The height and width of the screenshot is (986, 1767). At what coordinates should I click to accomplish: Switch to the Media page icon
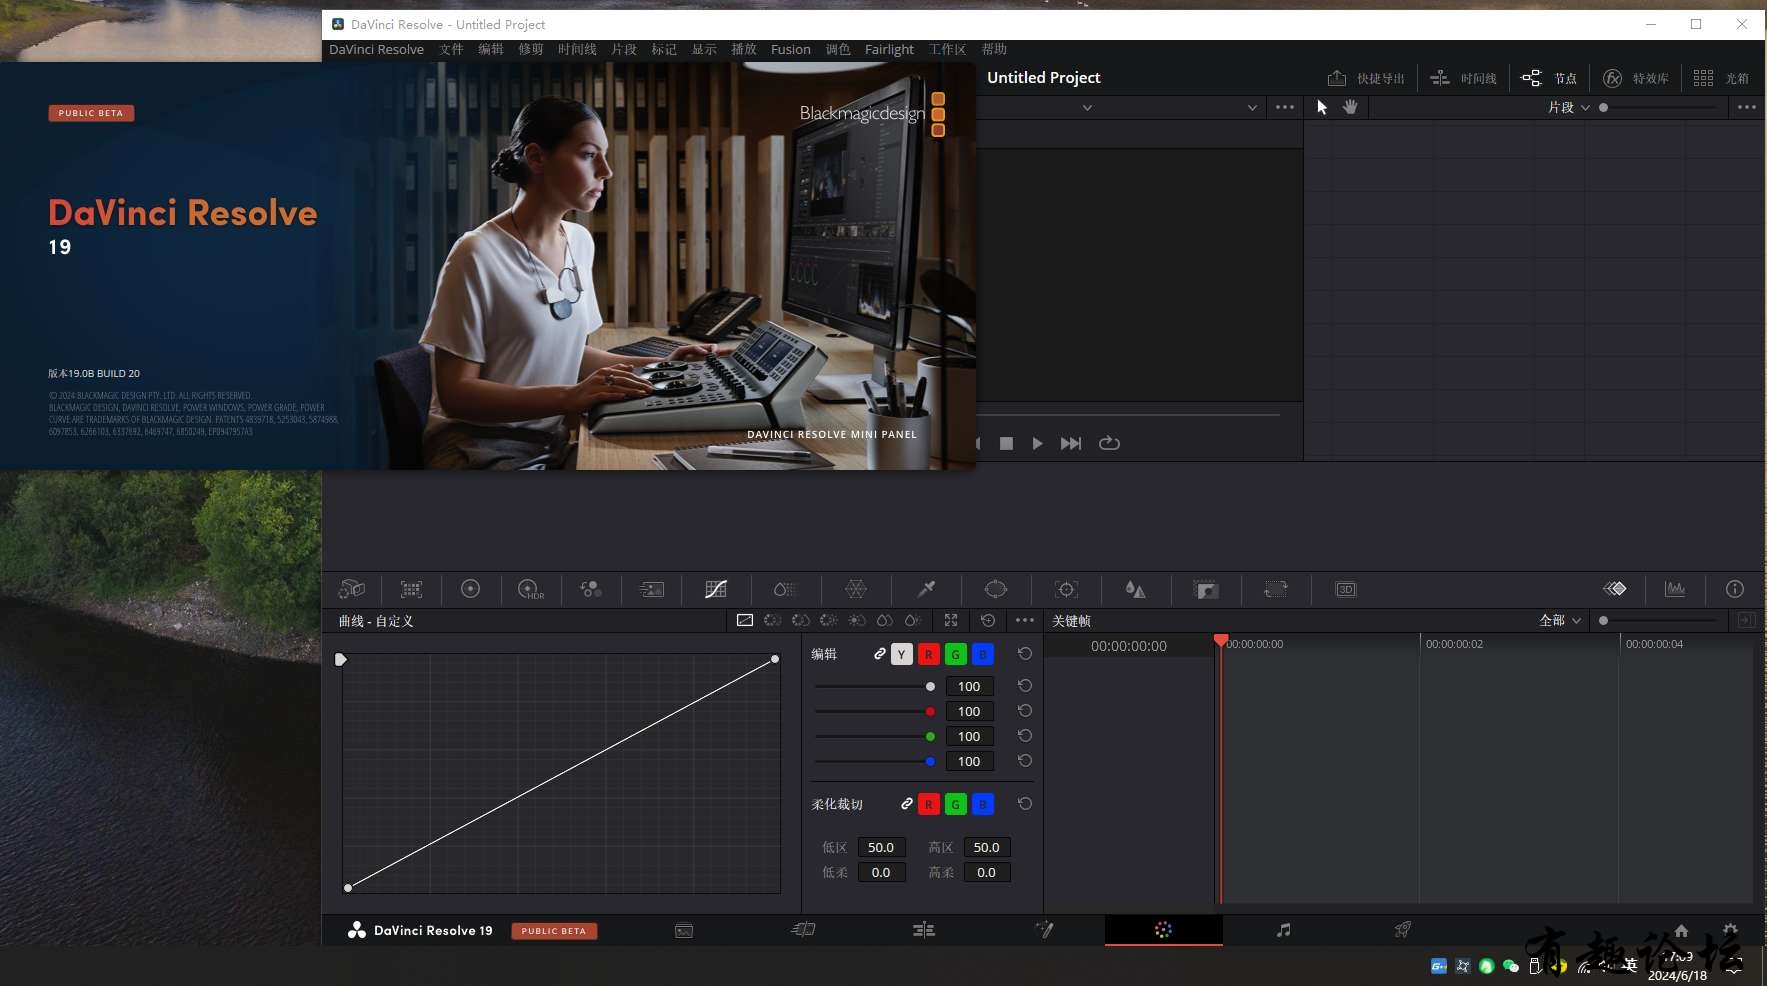684,930
